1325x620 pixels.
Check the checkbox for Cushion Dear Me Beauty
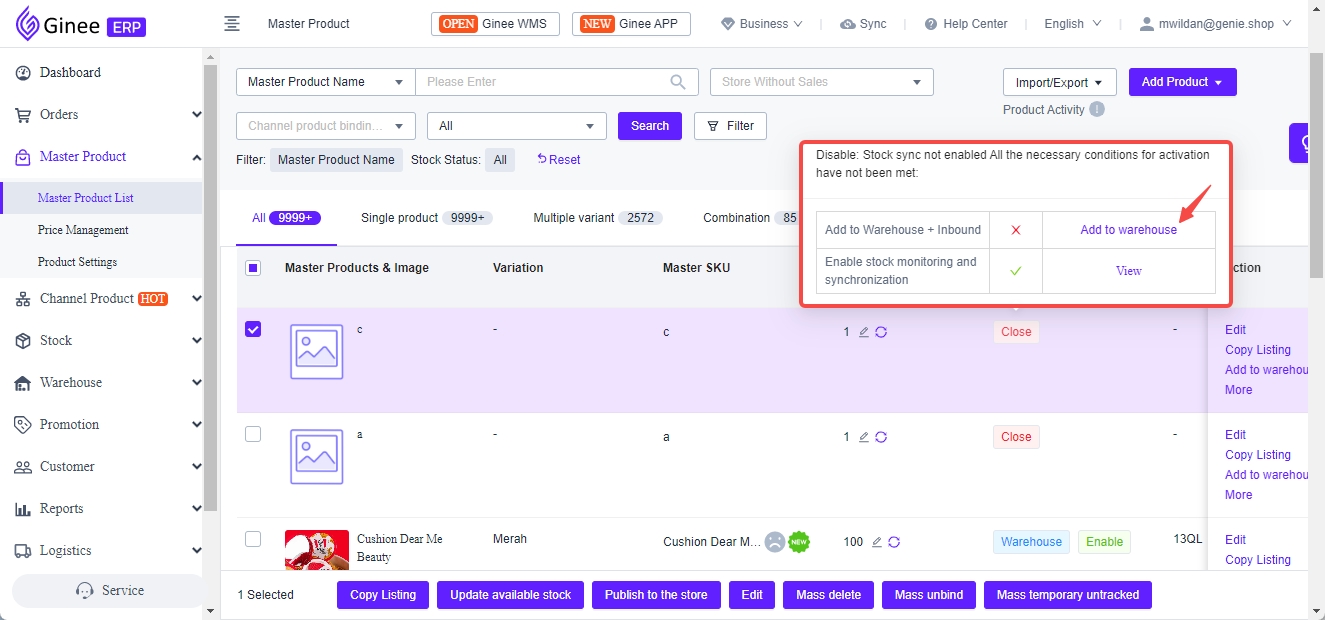(253, 539)
